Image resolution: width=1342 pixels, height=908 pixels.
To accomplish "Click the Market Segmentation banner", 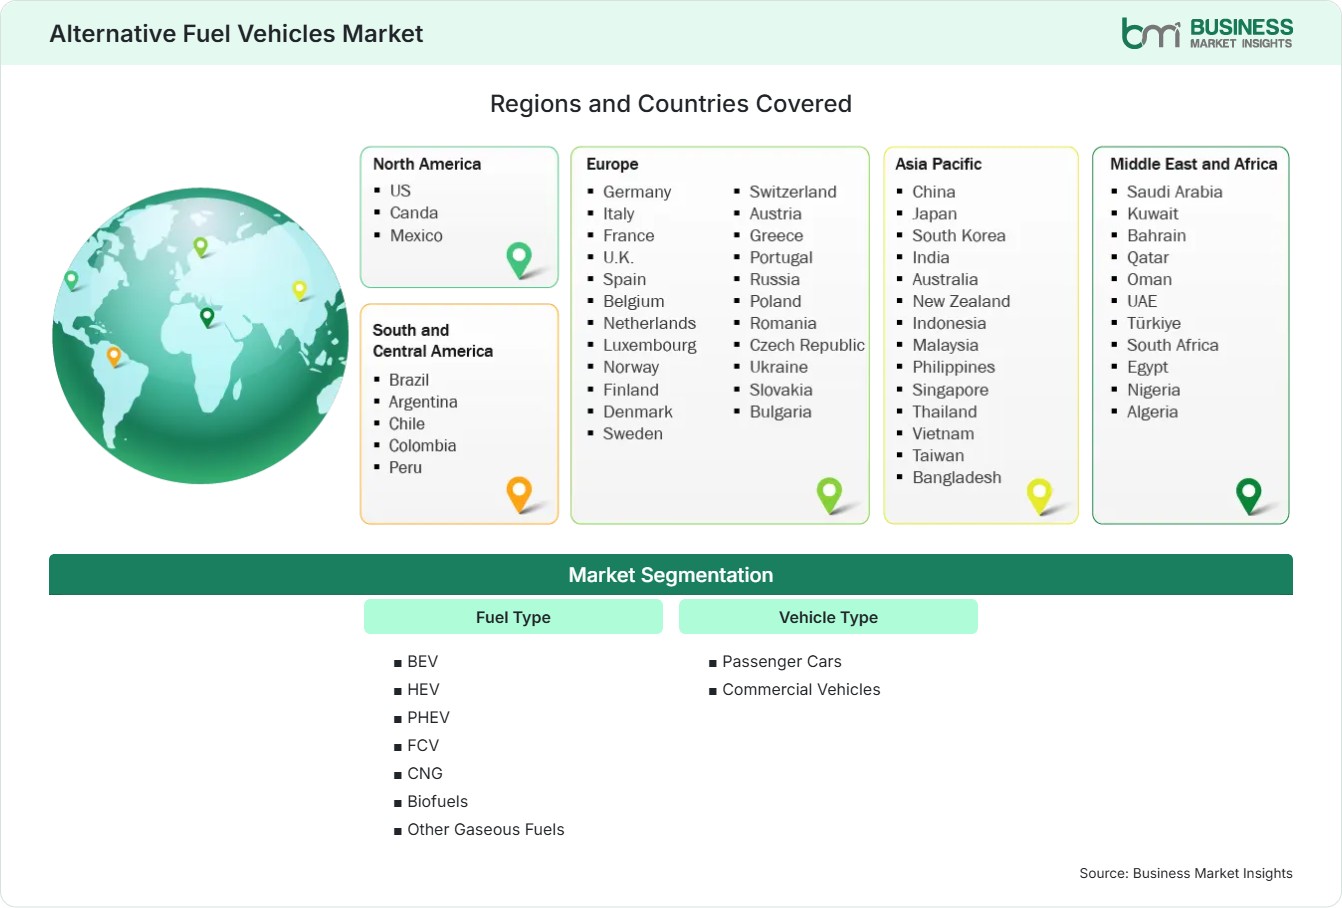I will [x=671, y=575].
